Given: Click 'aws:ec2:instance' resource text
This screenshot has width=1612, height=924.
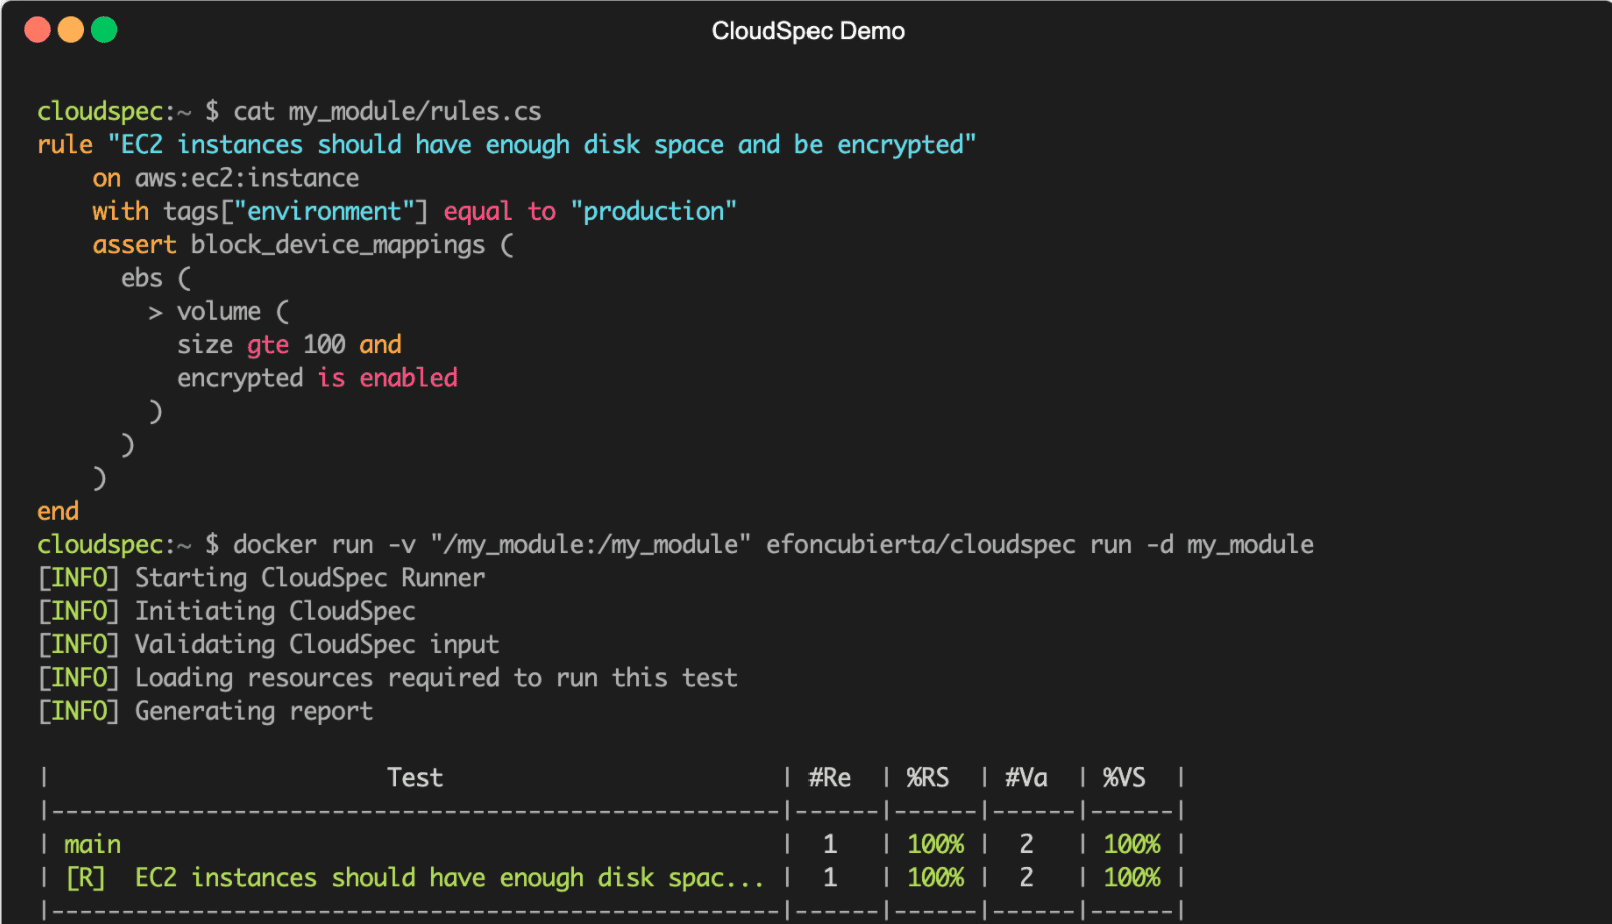Looking at the screenshot, I should (247, 178).
